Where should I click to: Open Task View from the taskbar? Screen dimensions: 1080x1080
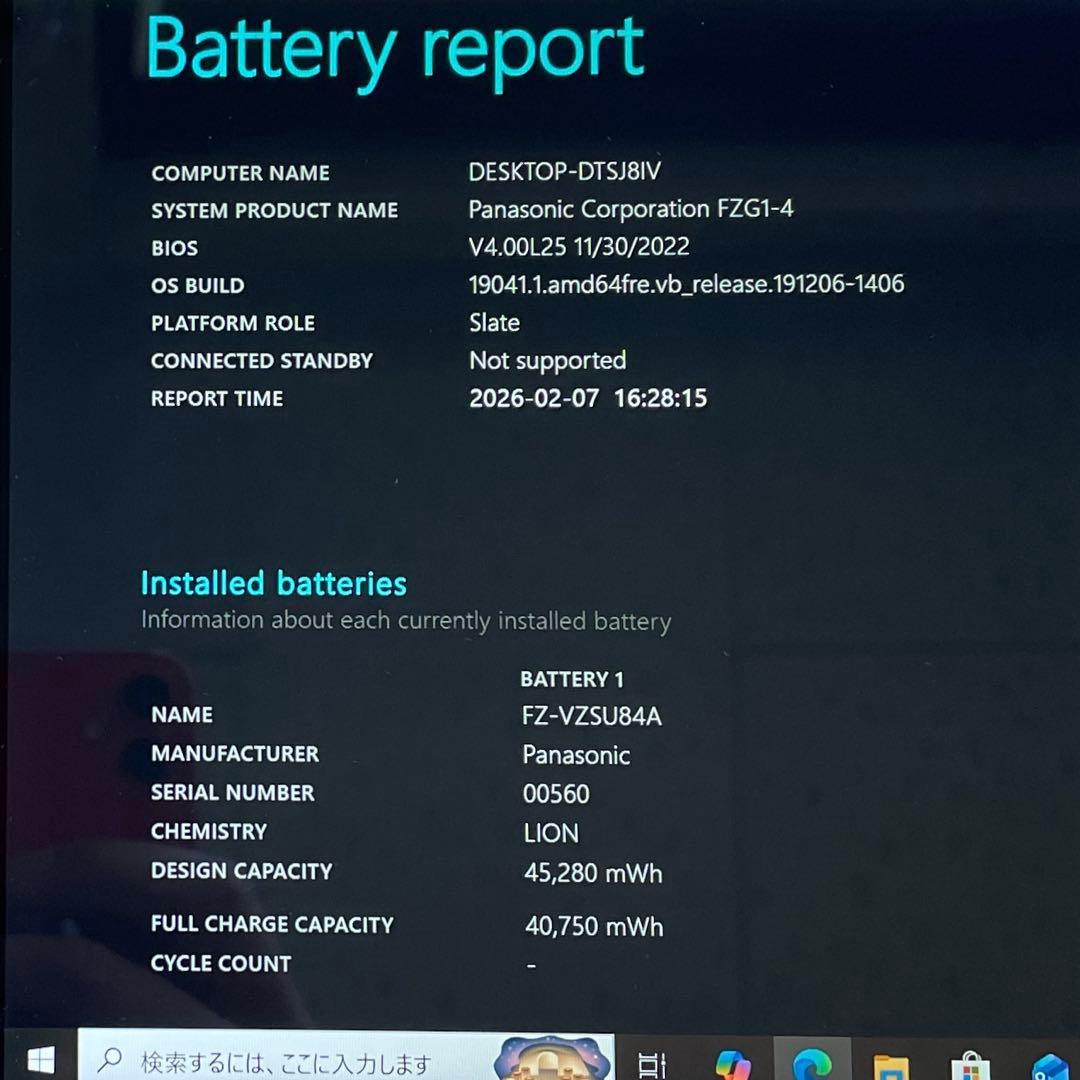652,1064
